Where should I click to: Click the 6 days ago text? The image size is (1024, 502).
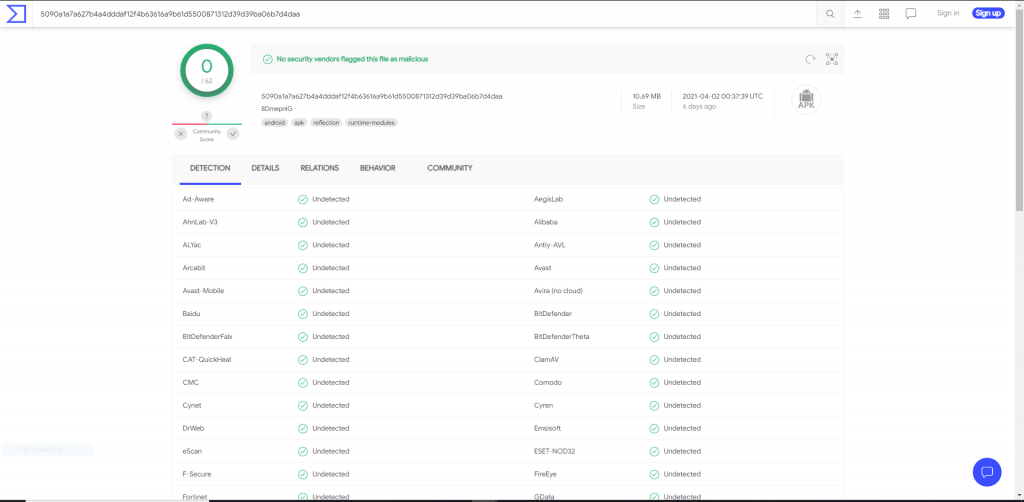click(699, 106)
